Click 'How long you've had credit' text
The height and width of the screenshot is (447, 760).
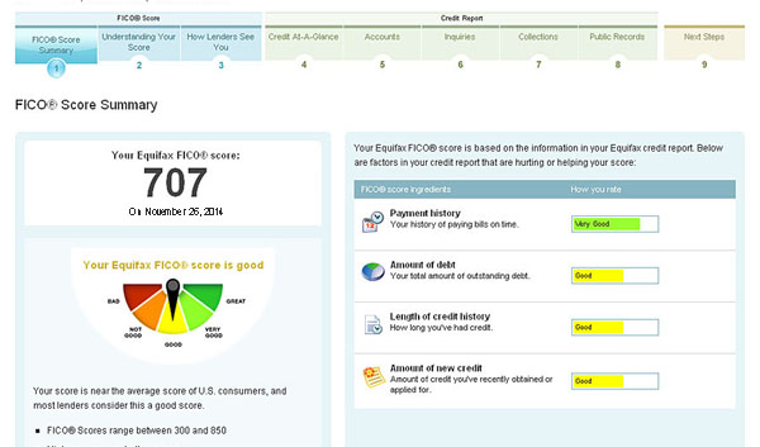tap(441, 328)
